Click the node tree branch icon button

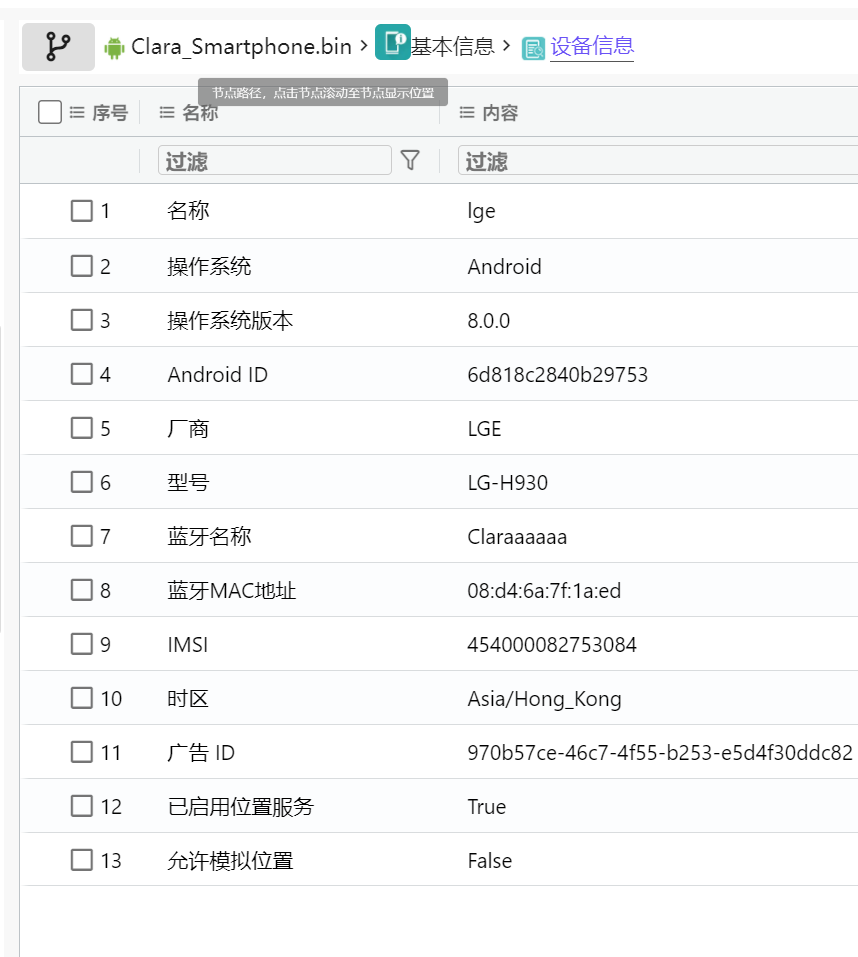(58, 47)
